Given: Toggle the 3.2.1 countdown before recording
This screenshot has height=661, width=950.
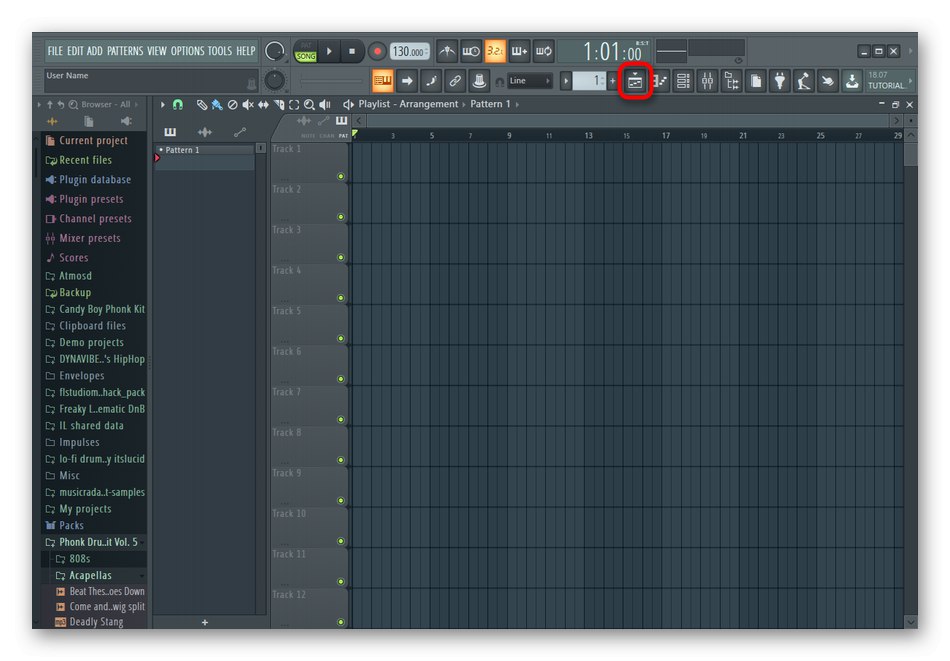Looking at the screenshot, I should [495, 51].
